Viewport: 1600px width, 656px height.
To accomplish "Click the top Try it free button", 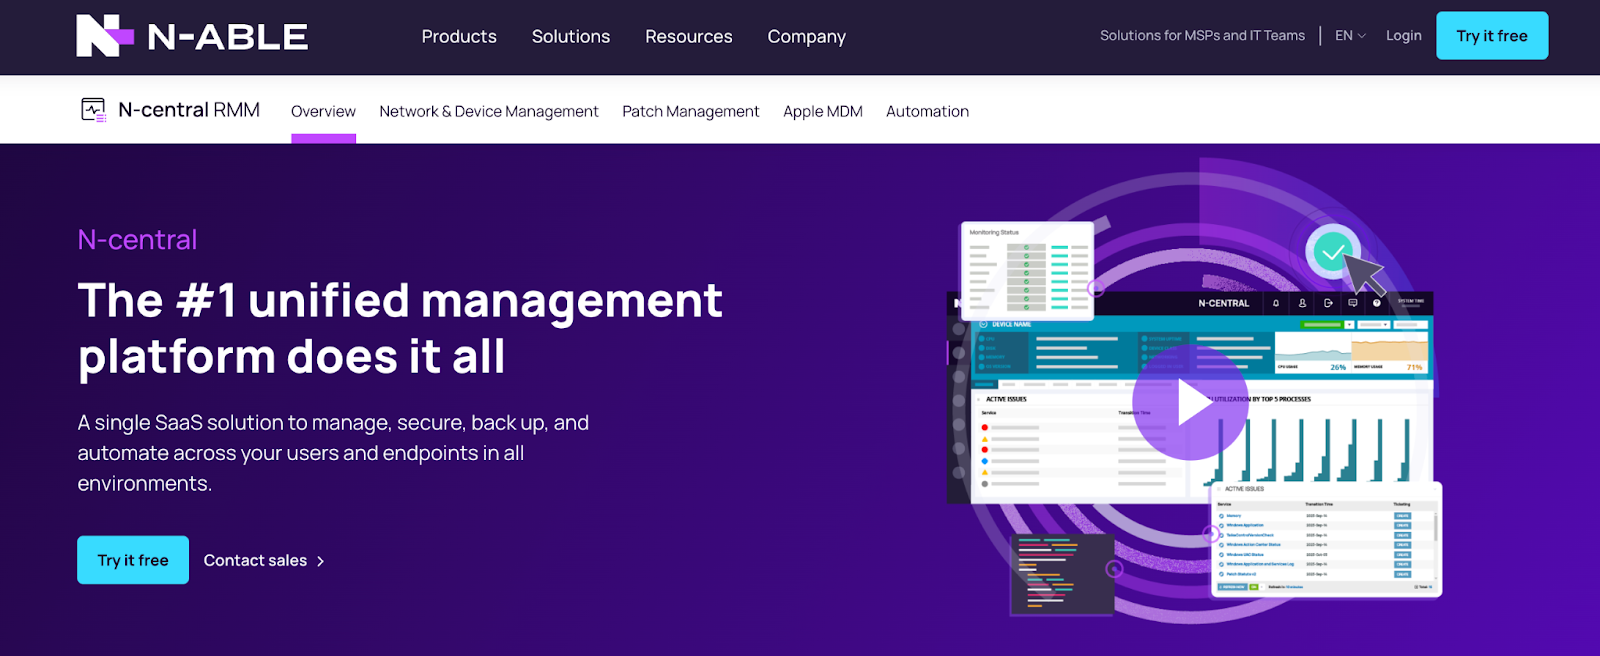I will [x=1492, y=36].
